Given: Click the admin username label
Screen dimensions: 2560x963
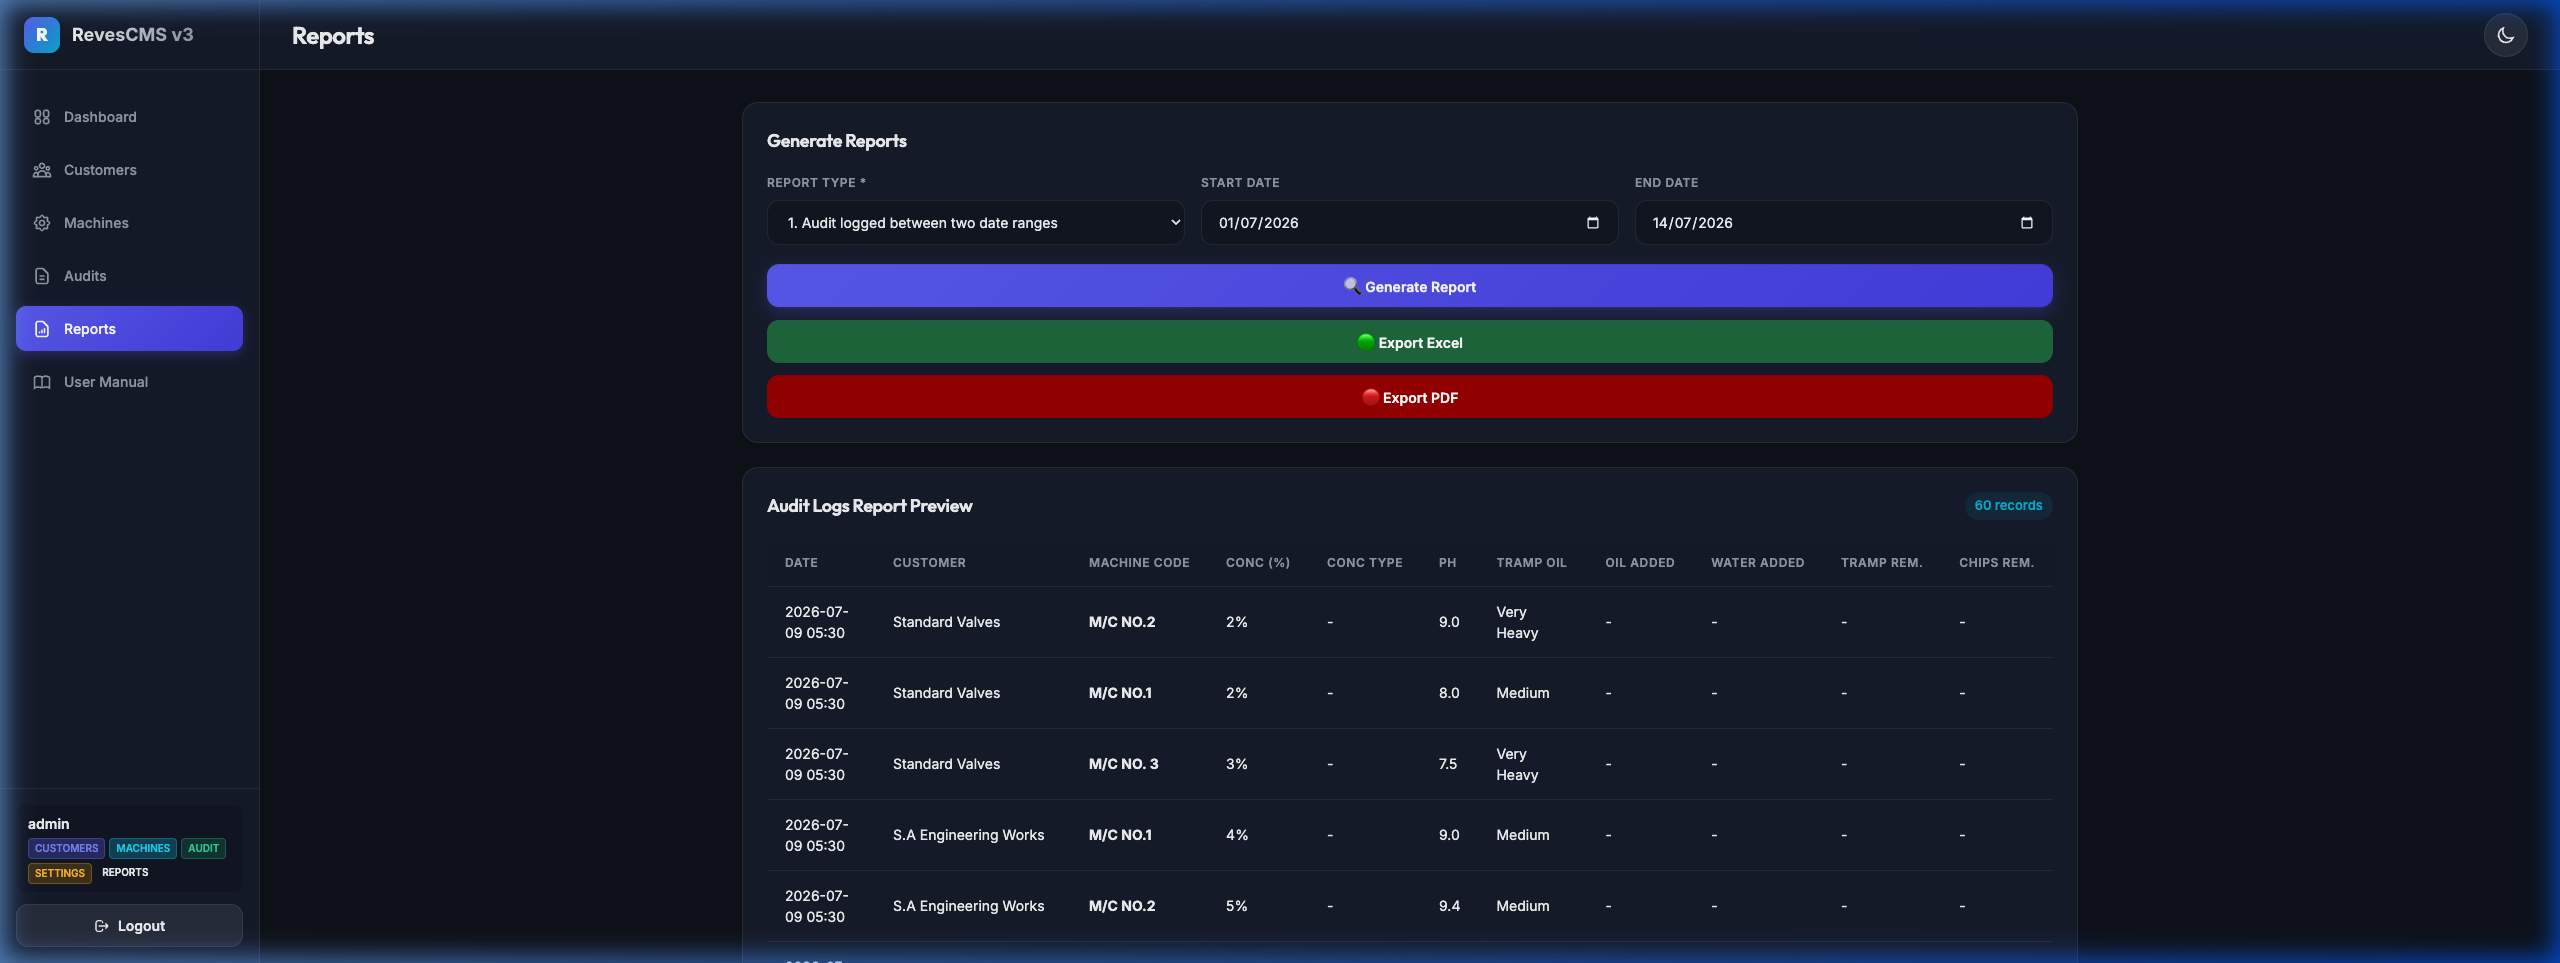Looking at the screenshot, I should click(48, 824).
